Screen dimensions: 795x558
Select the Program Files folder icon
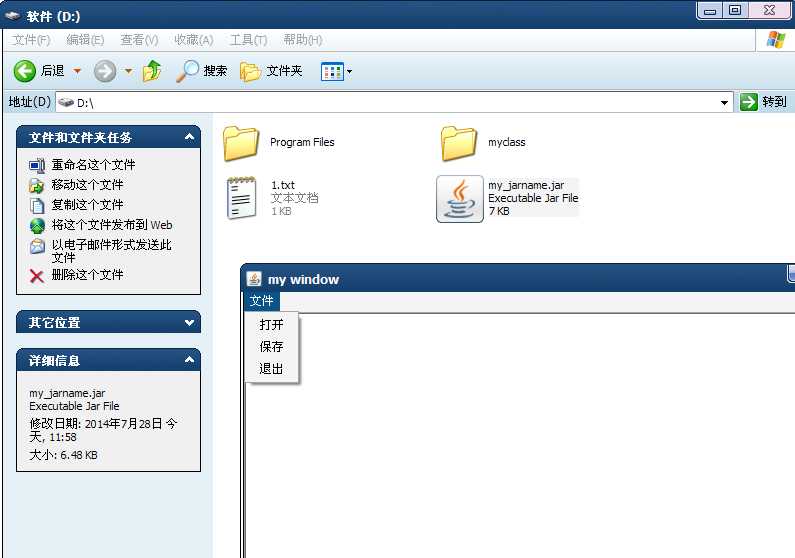pyautogui.click(x=241, y=143)
